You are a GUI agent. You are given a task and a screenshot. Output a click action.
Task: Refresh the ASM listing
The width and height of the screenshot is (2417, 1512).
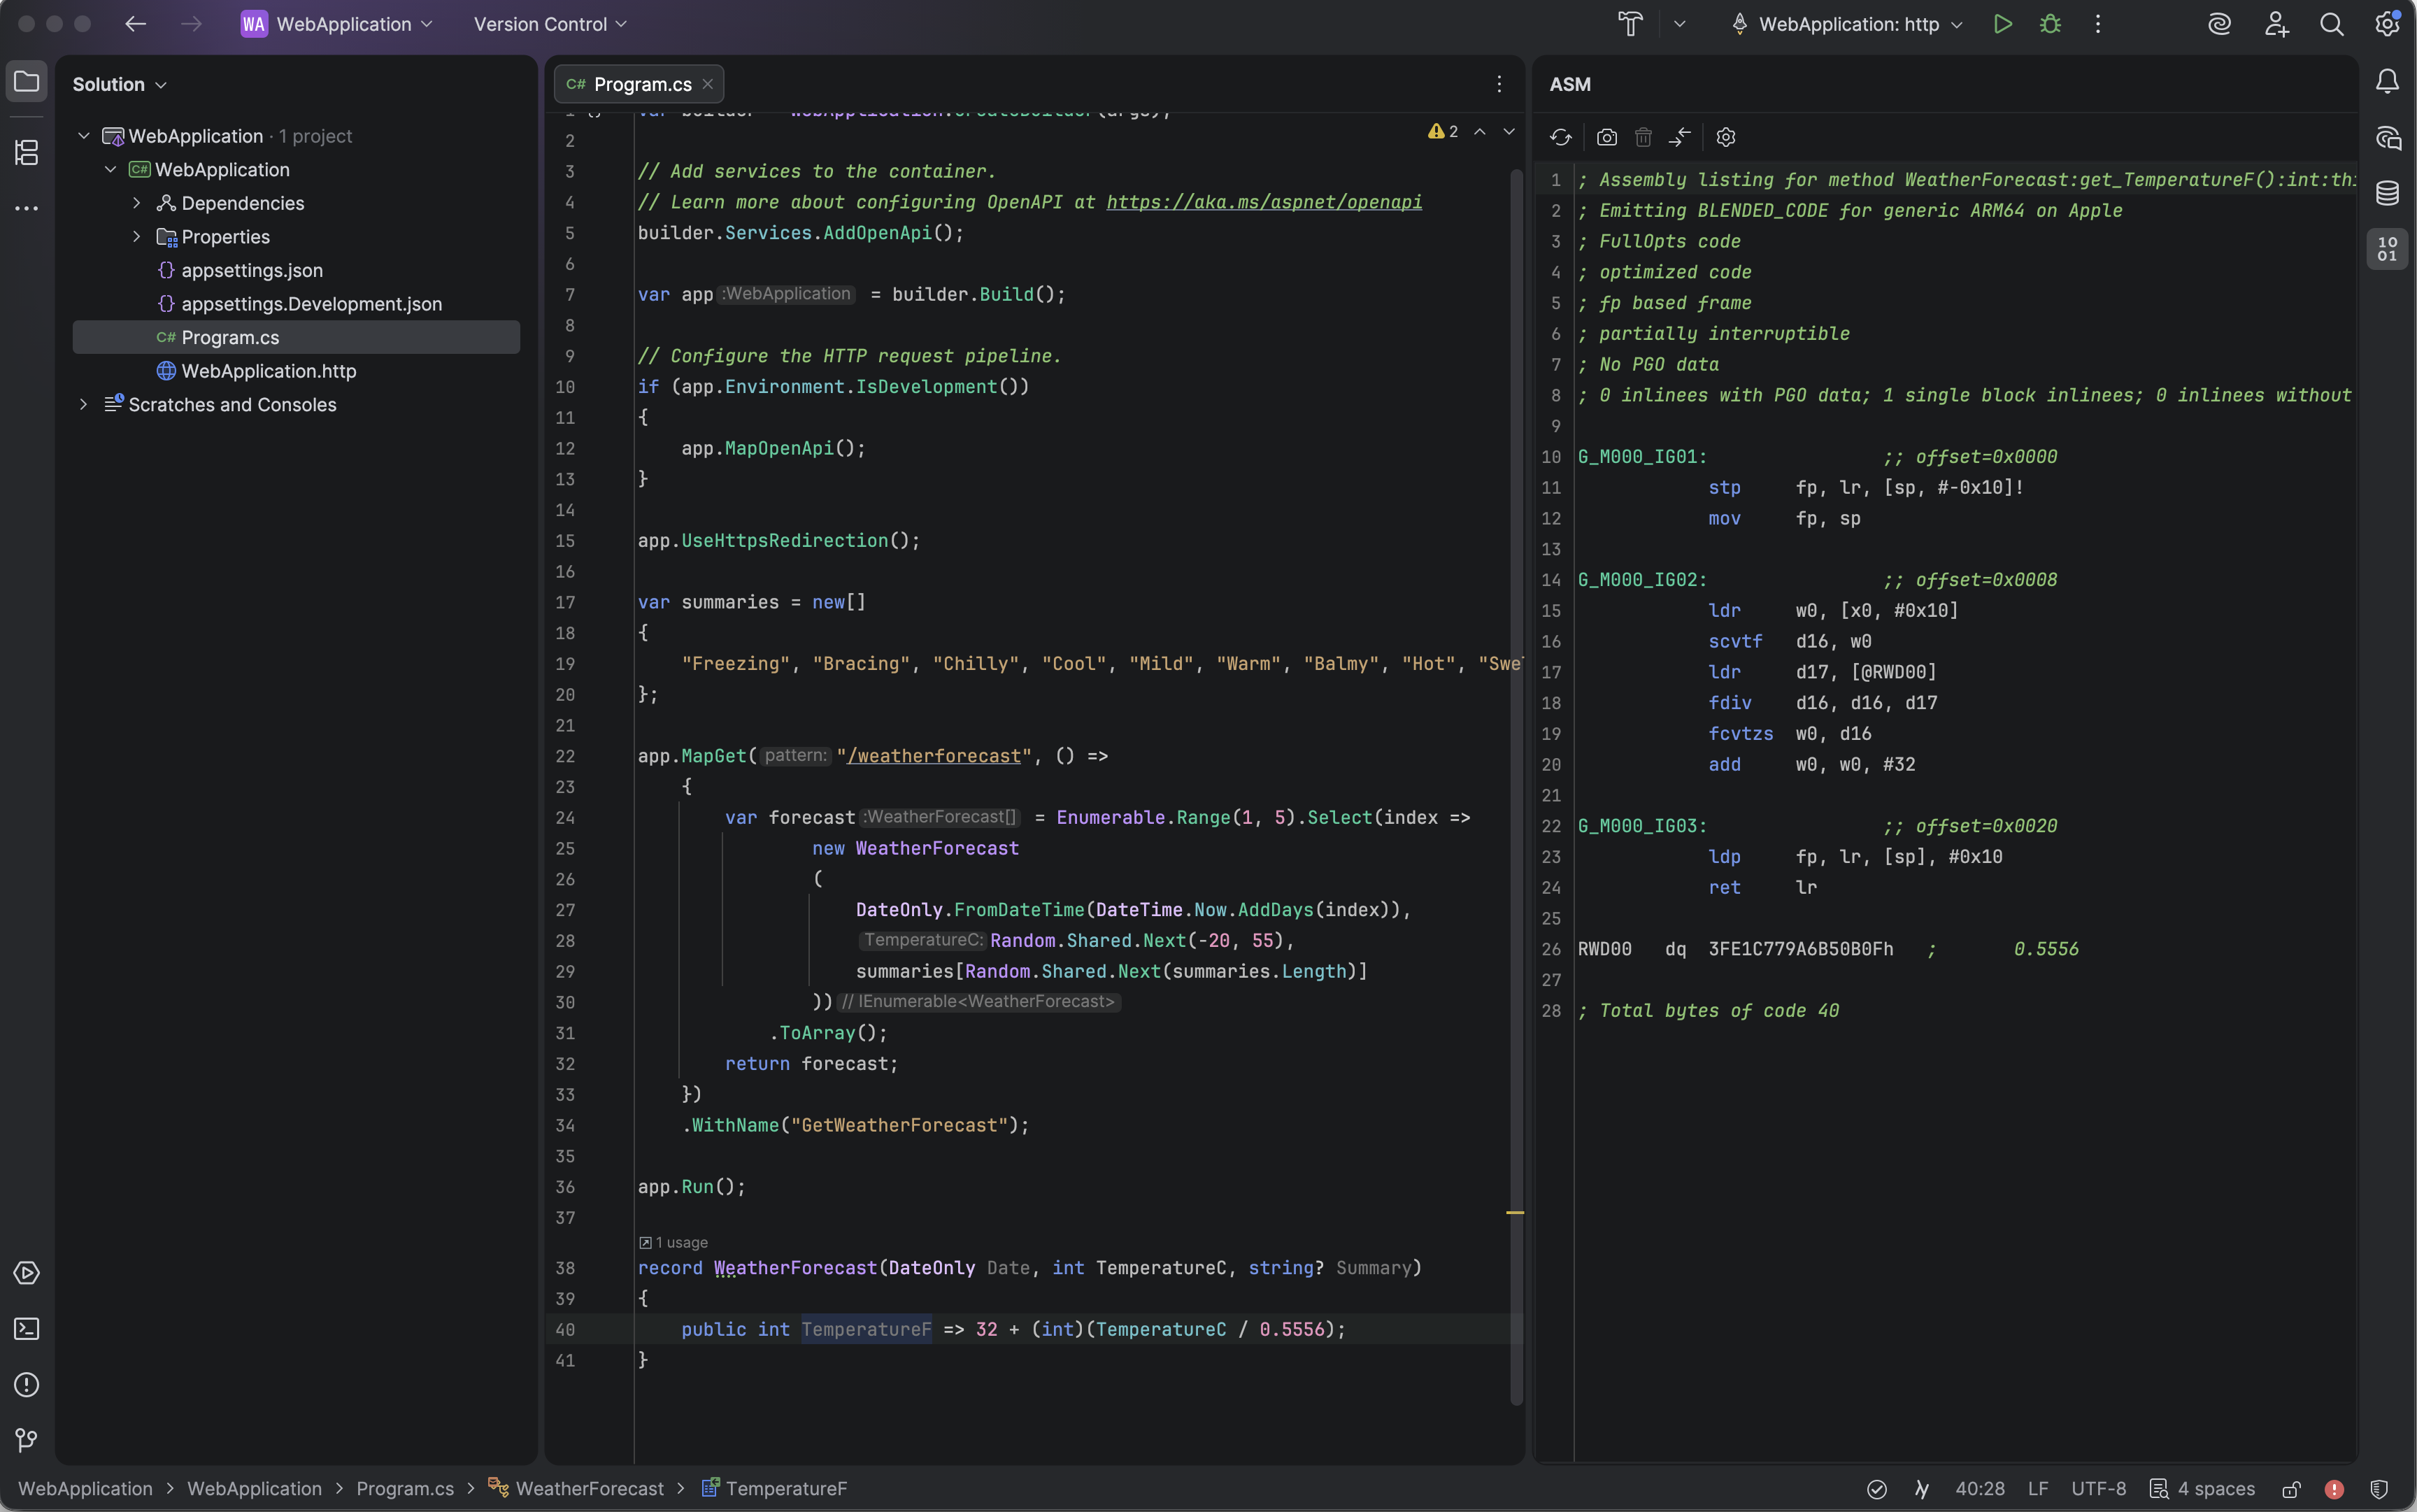1560,137
